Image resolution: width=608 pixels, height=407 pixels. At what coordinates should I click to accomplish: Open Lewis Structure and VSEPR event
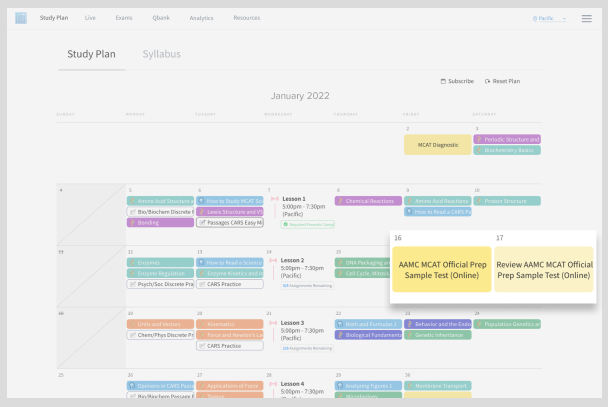point(230,212)
